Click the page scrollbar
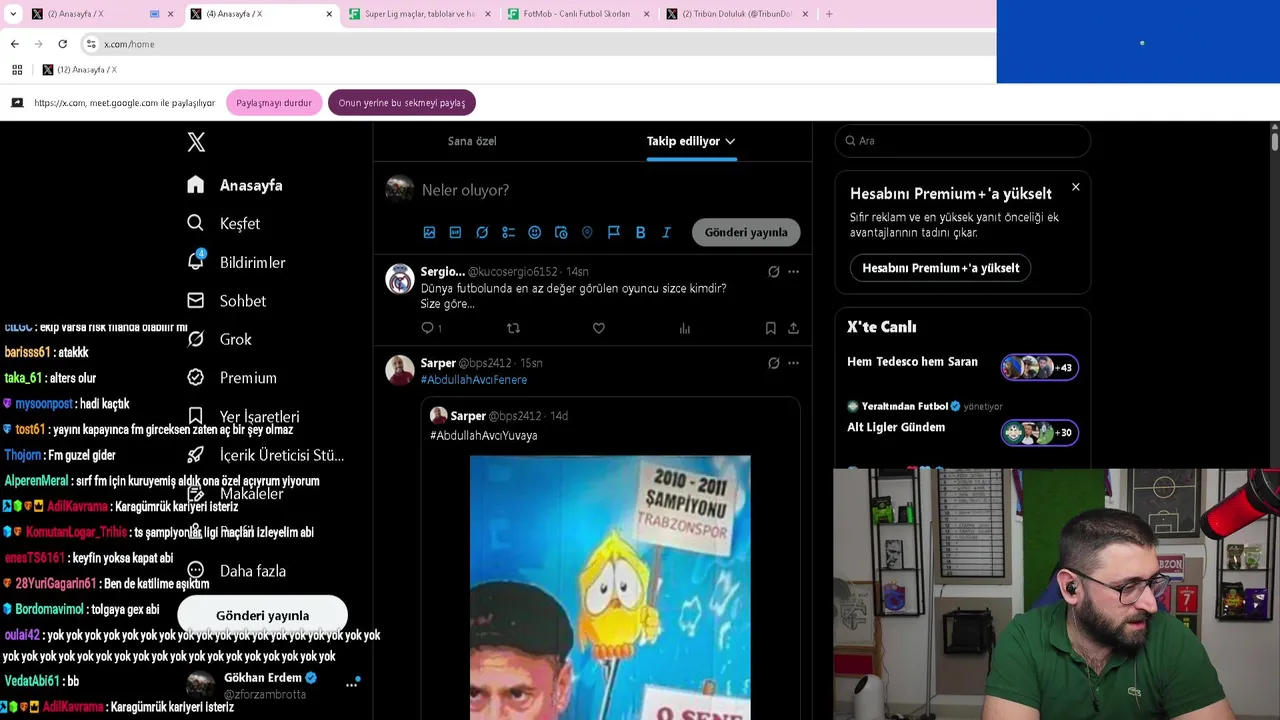 (1275, 142)
